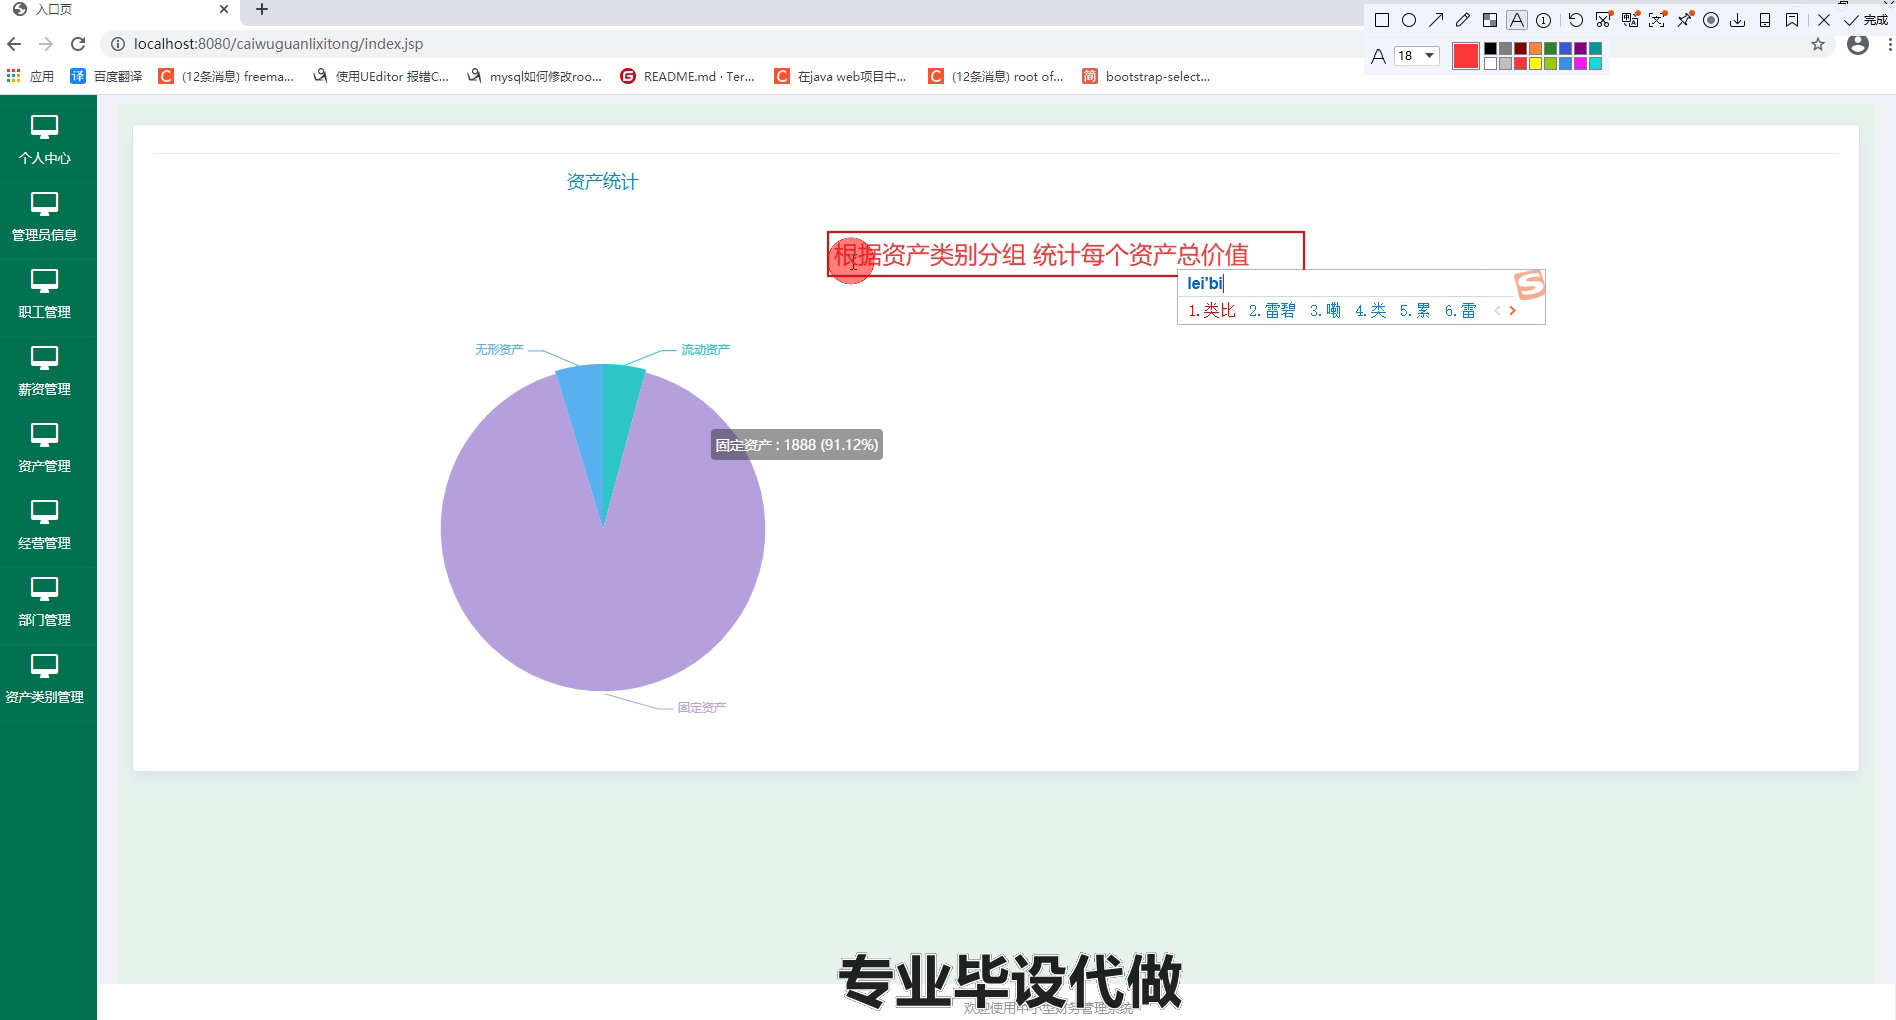Start screen recording from toolbar
The image size is (1896, 1020).
[x=1711, y=20]
